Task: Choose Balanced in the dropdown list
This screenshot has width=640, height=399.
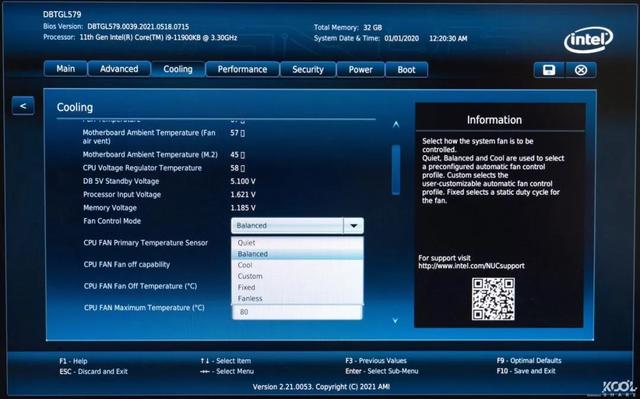Action: coord(297,254)
